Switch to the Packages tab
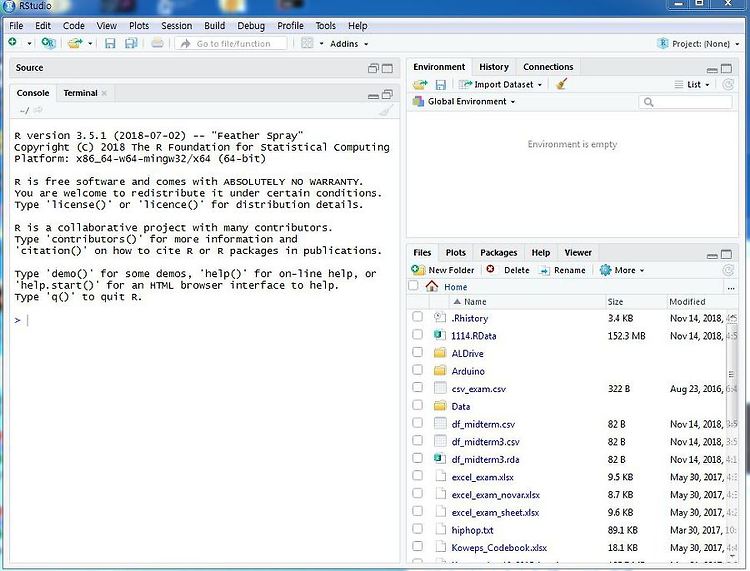 click(498, 253)
